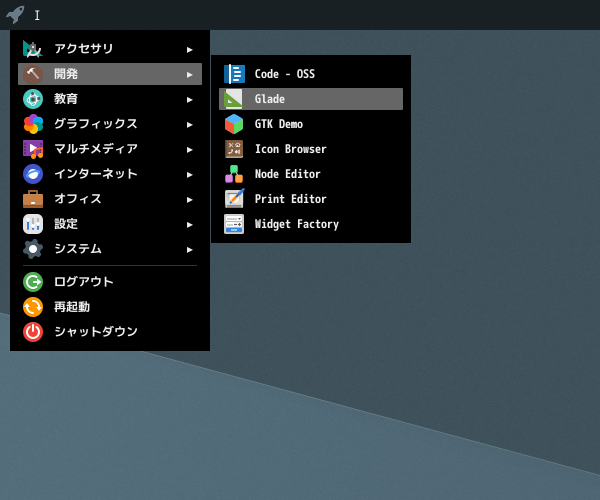Expand the マルチメディア submenu arrow
The image size is (600, 500).
[189, 150]
